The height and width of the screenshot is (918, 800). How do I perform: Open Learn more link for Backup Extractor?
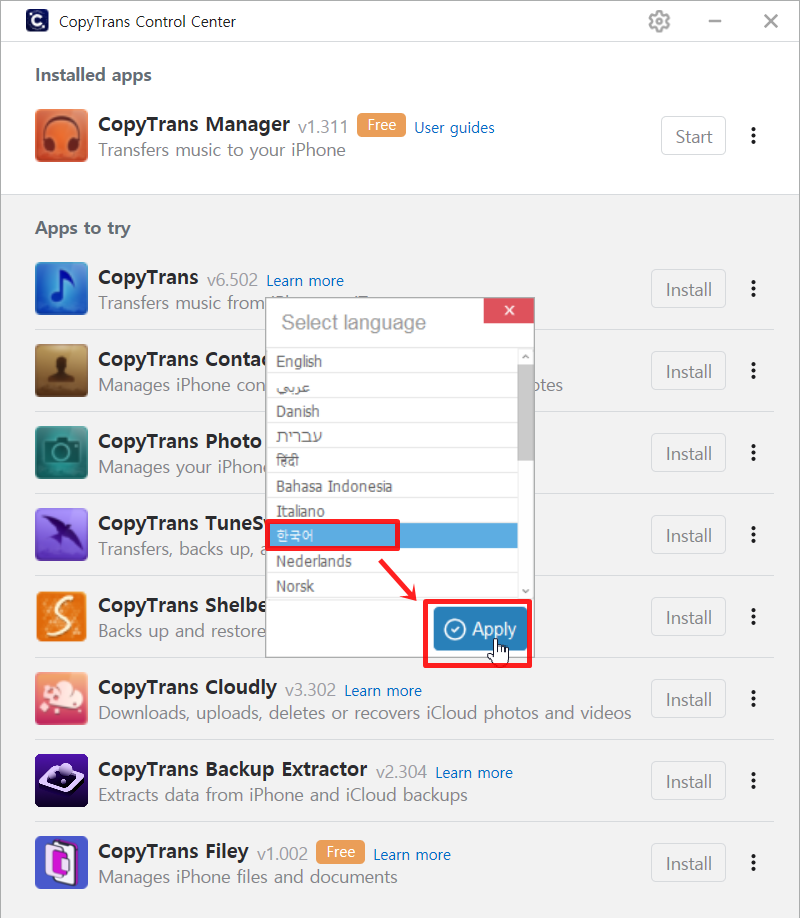click(474, 773)
